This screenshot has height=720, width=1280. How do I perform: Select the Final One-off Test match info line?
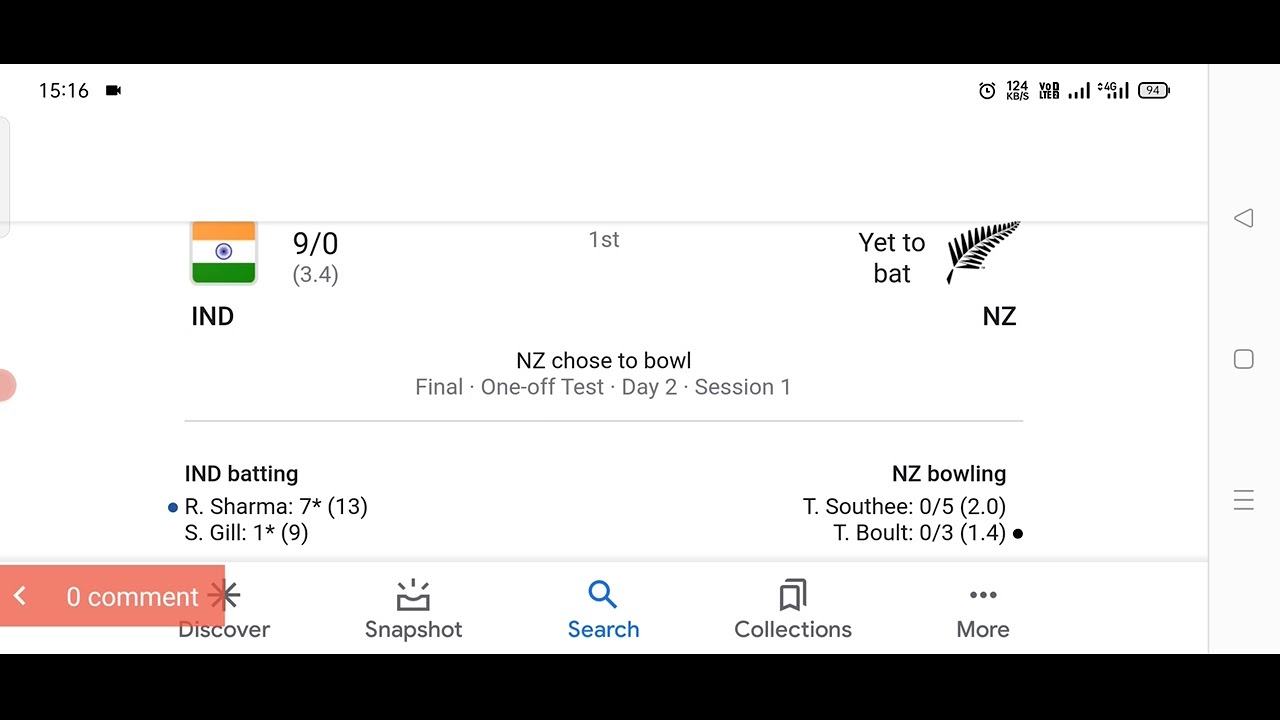pos(603,387)
